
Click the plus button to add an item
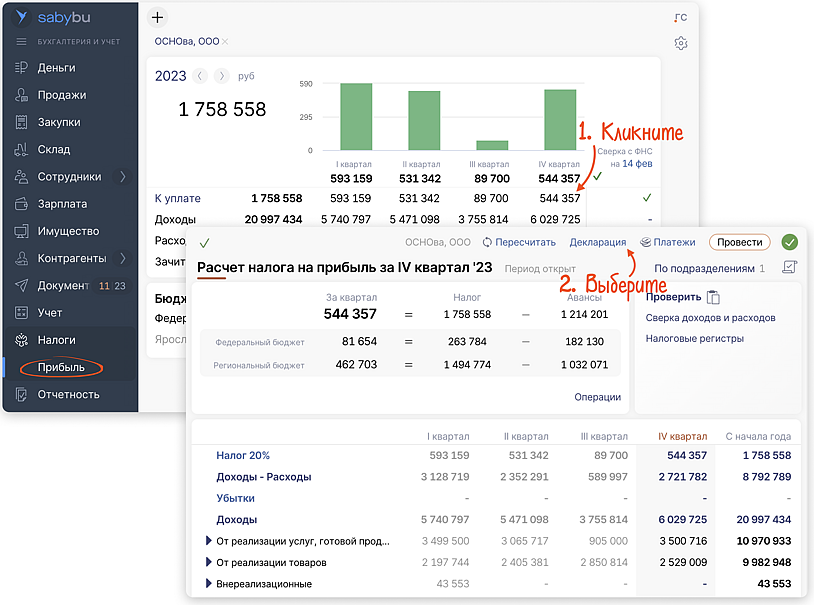click(x=157, y=17)
